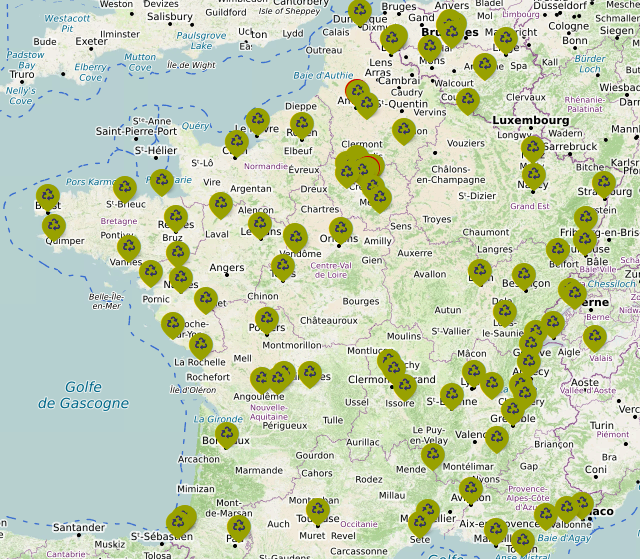Click the recycling marker near La Rochelle
The width and height of the screenshot is (640, 559).
[201, 345]
